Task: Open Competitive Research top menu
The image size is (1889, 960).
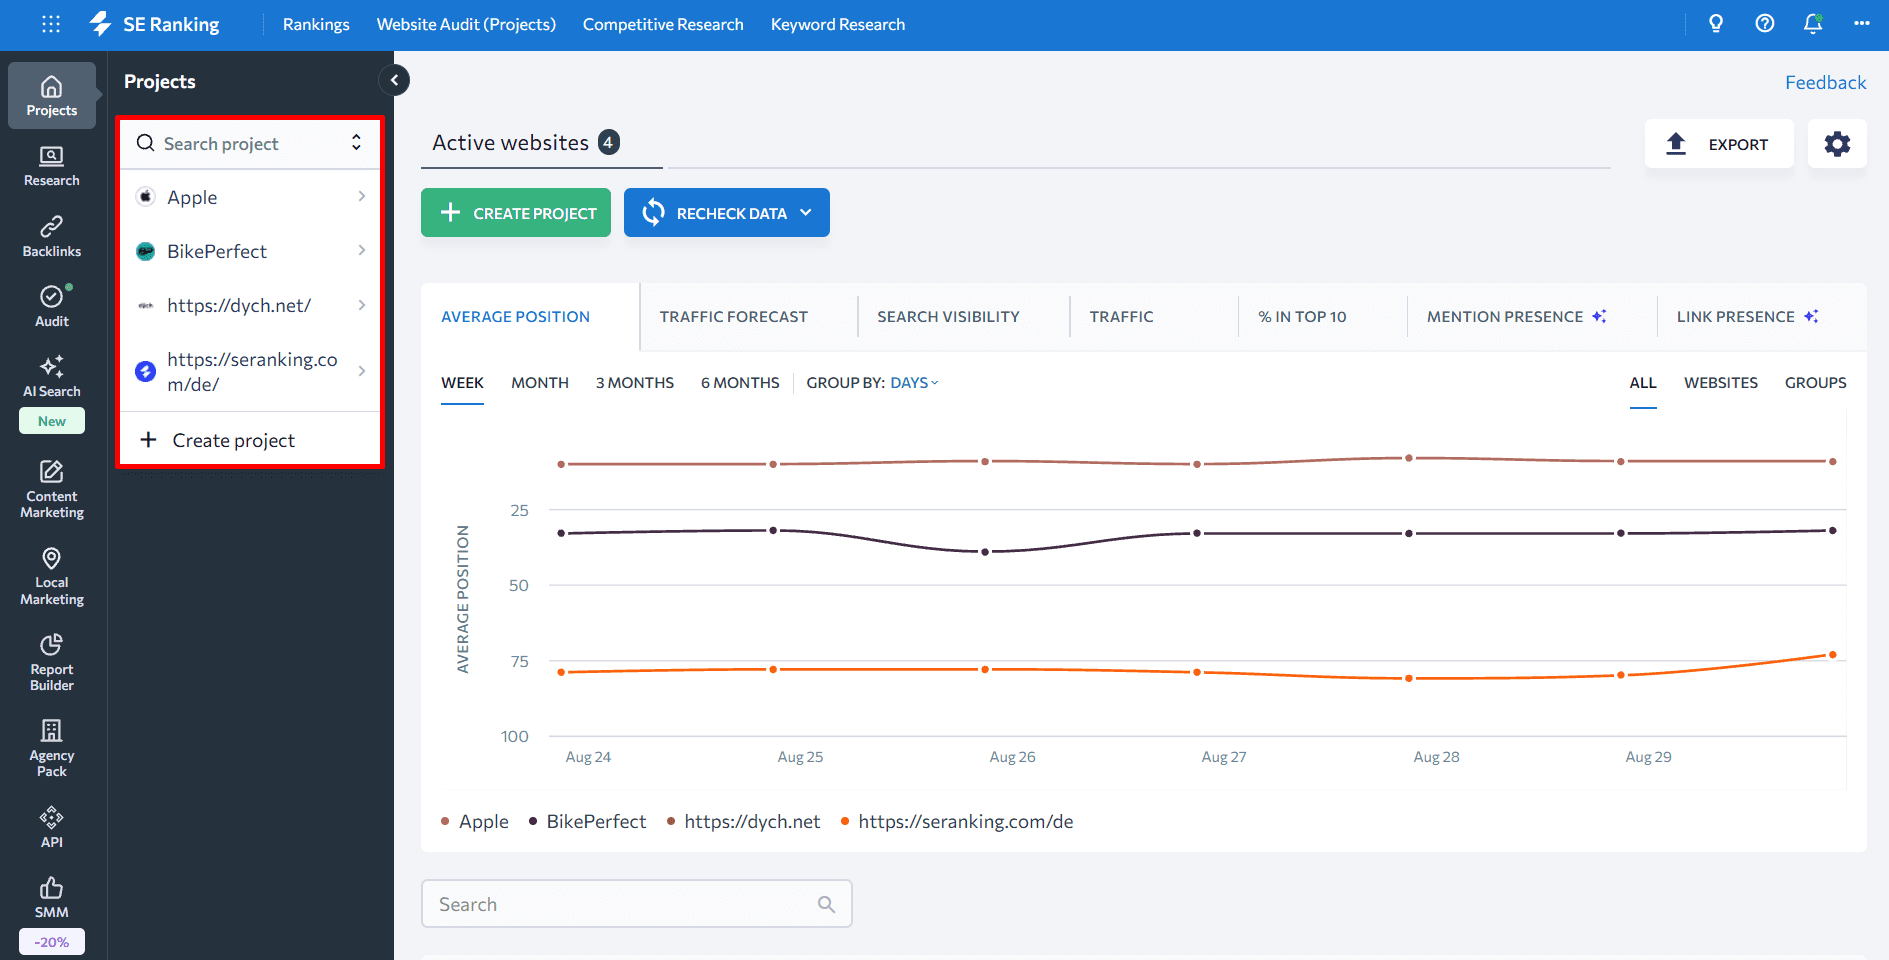Action: click(x=663, y=24)
